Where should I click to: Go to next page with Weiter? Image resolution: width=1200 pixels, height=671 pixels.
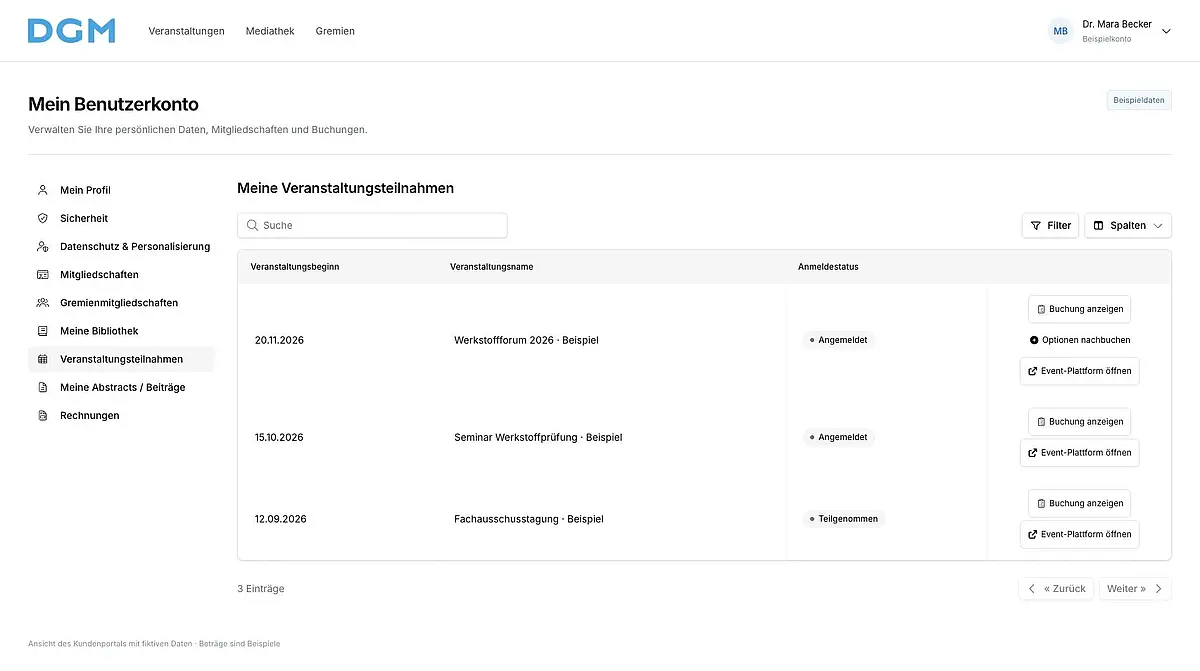(1135, 589)
